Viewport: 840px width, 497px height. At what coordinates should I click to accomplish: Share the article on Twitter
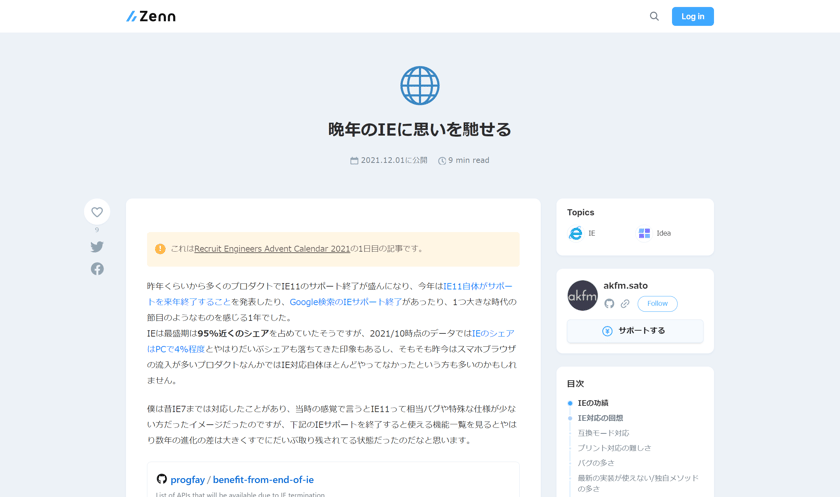97,247
